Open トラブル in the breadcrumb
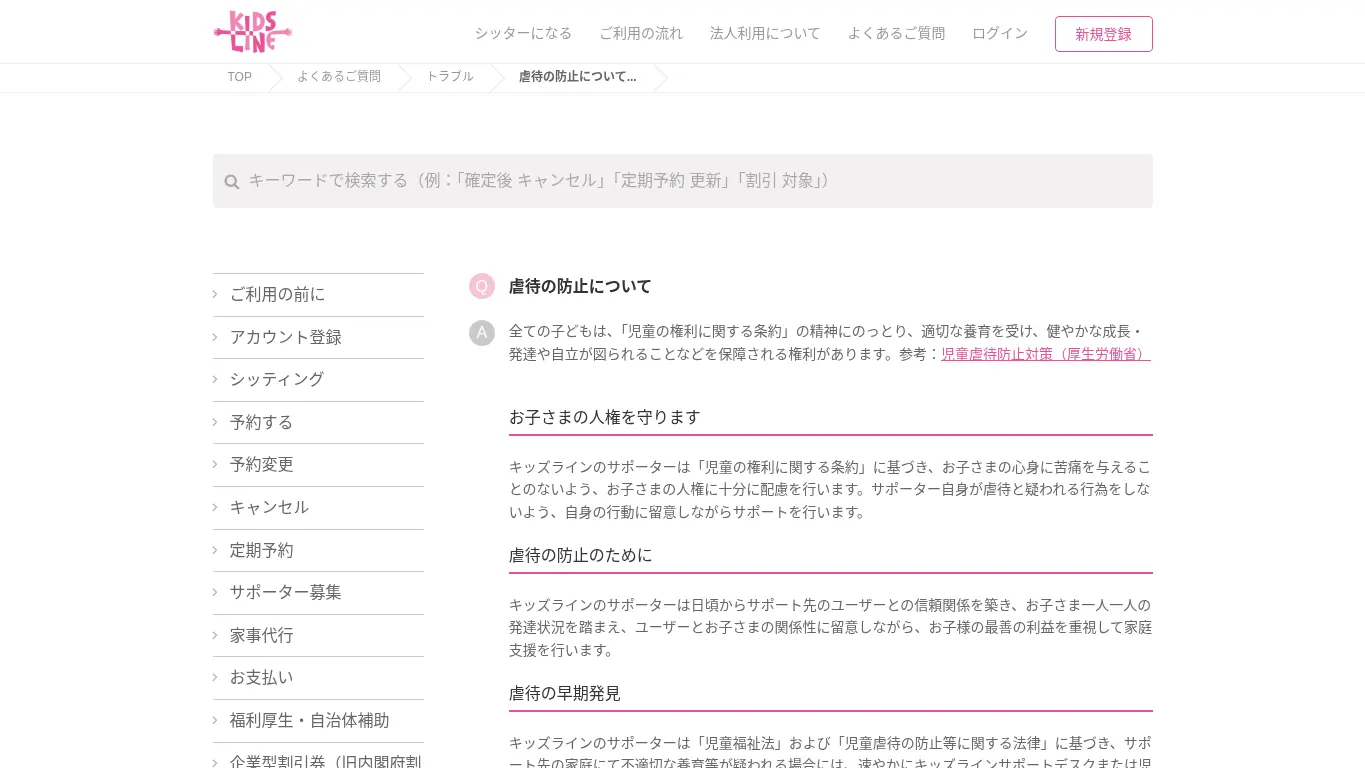This screenshot has width=1365, height=768. pyautogui.click(x=450, y=77)
